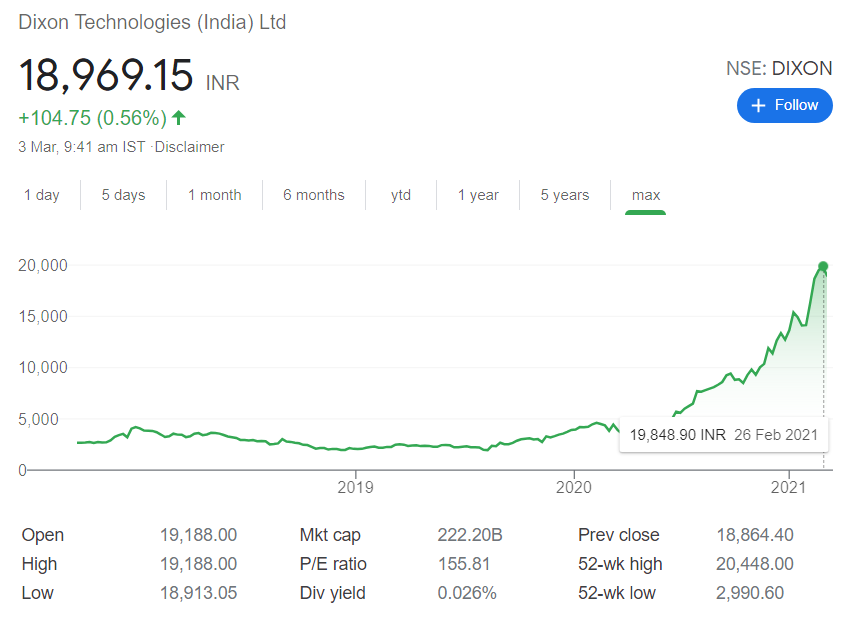
Task: Open the 6 months chart tab
Action: (314, 195)
